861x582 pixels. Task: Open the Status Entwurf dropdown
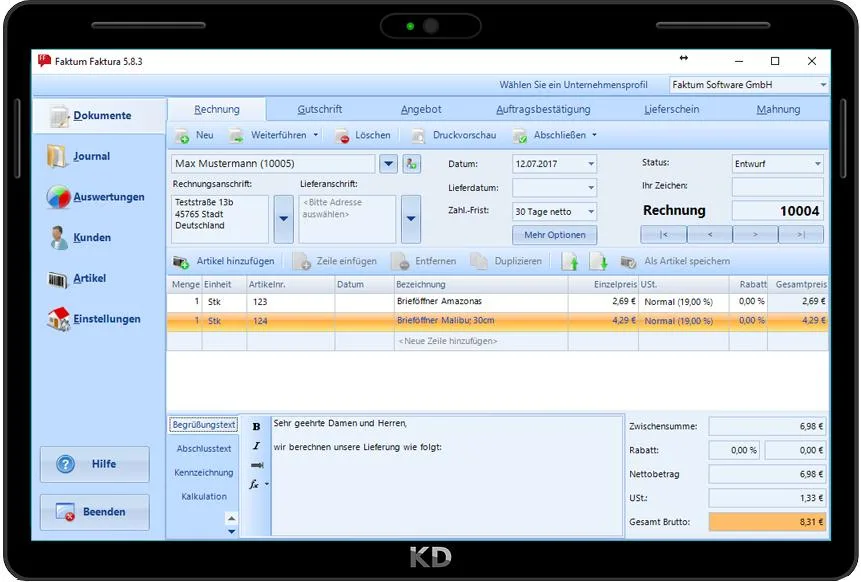pos(818,164)
